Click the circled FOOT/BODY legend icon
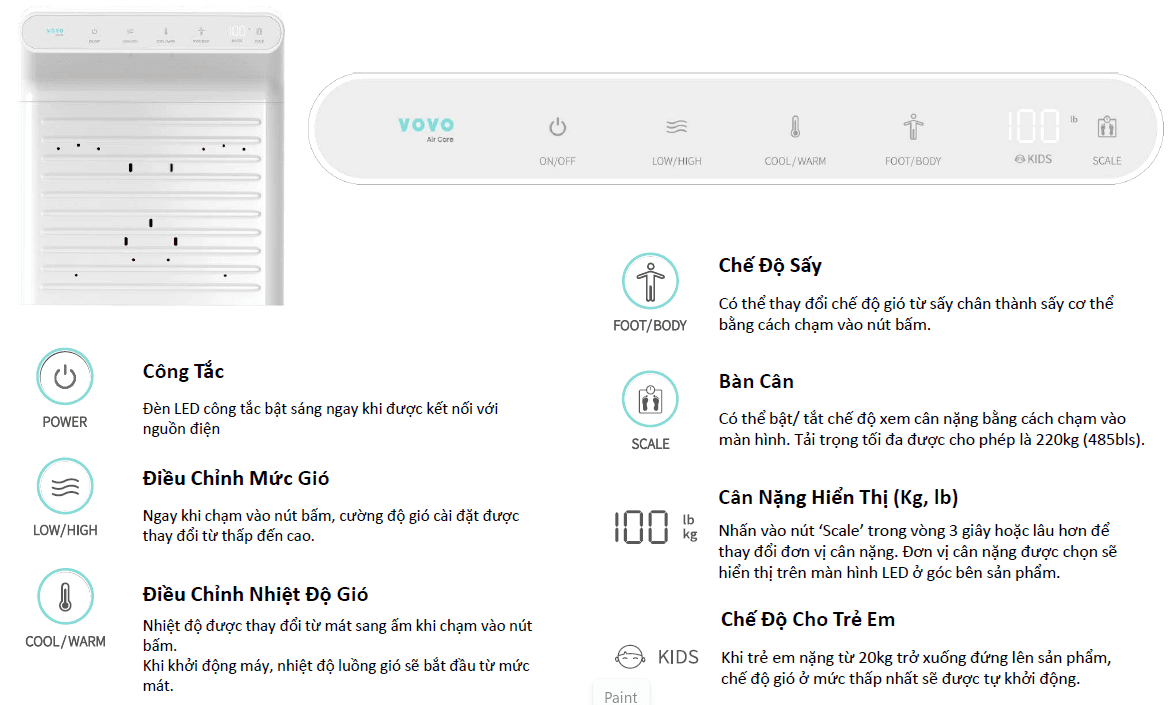The height and width of the screenshot is (705, 1168). pyautogui.click(x=650, y=281)
